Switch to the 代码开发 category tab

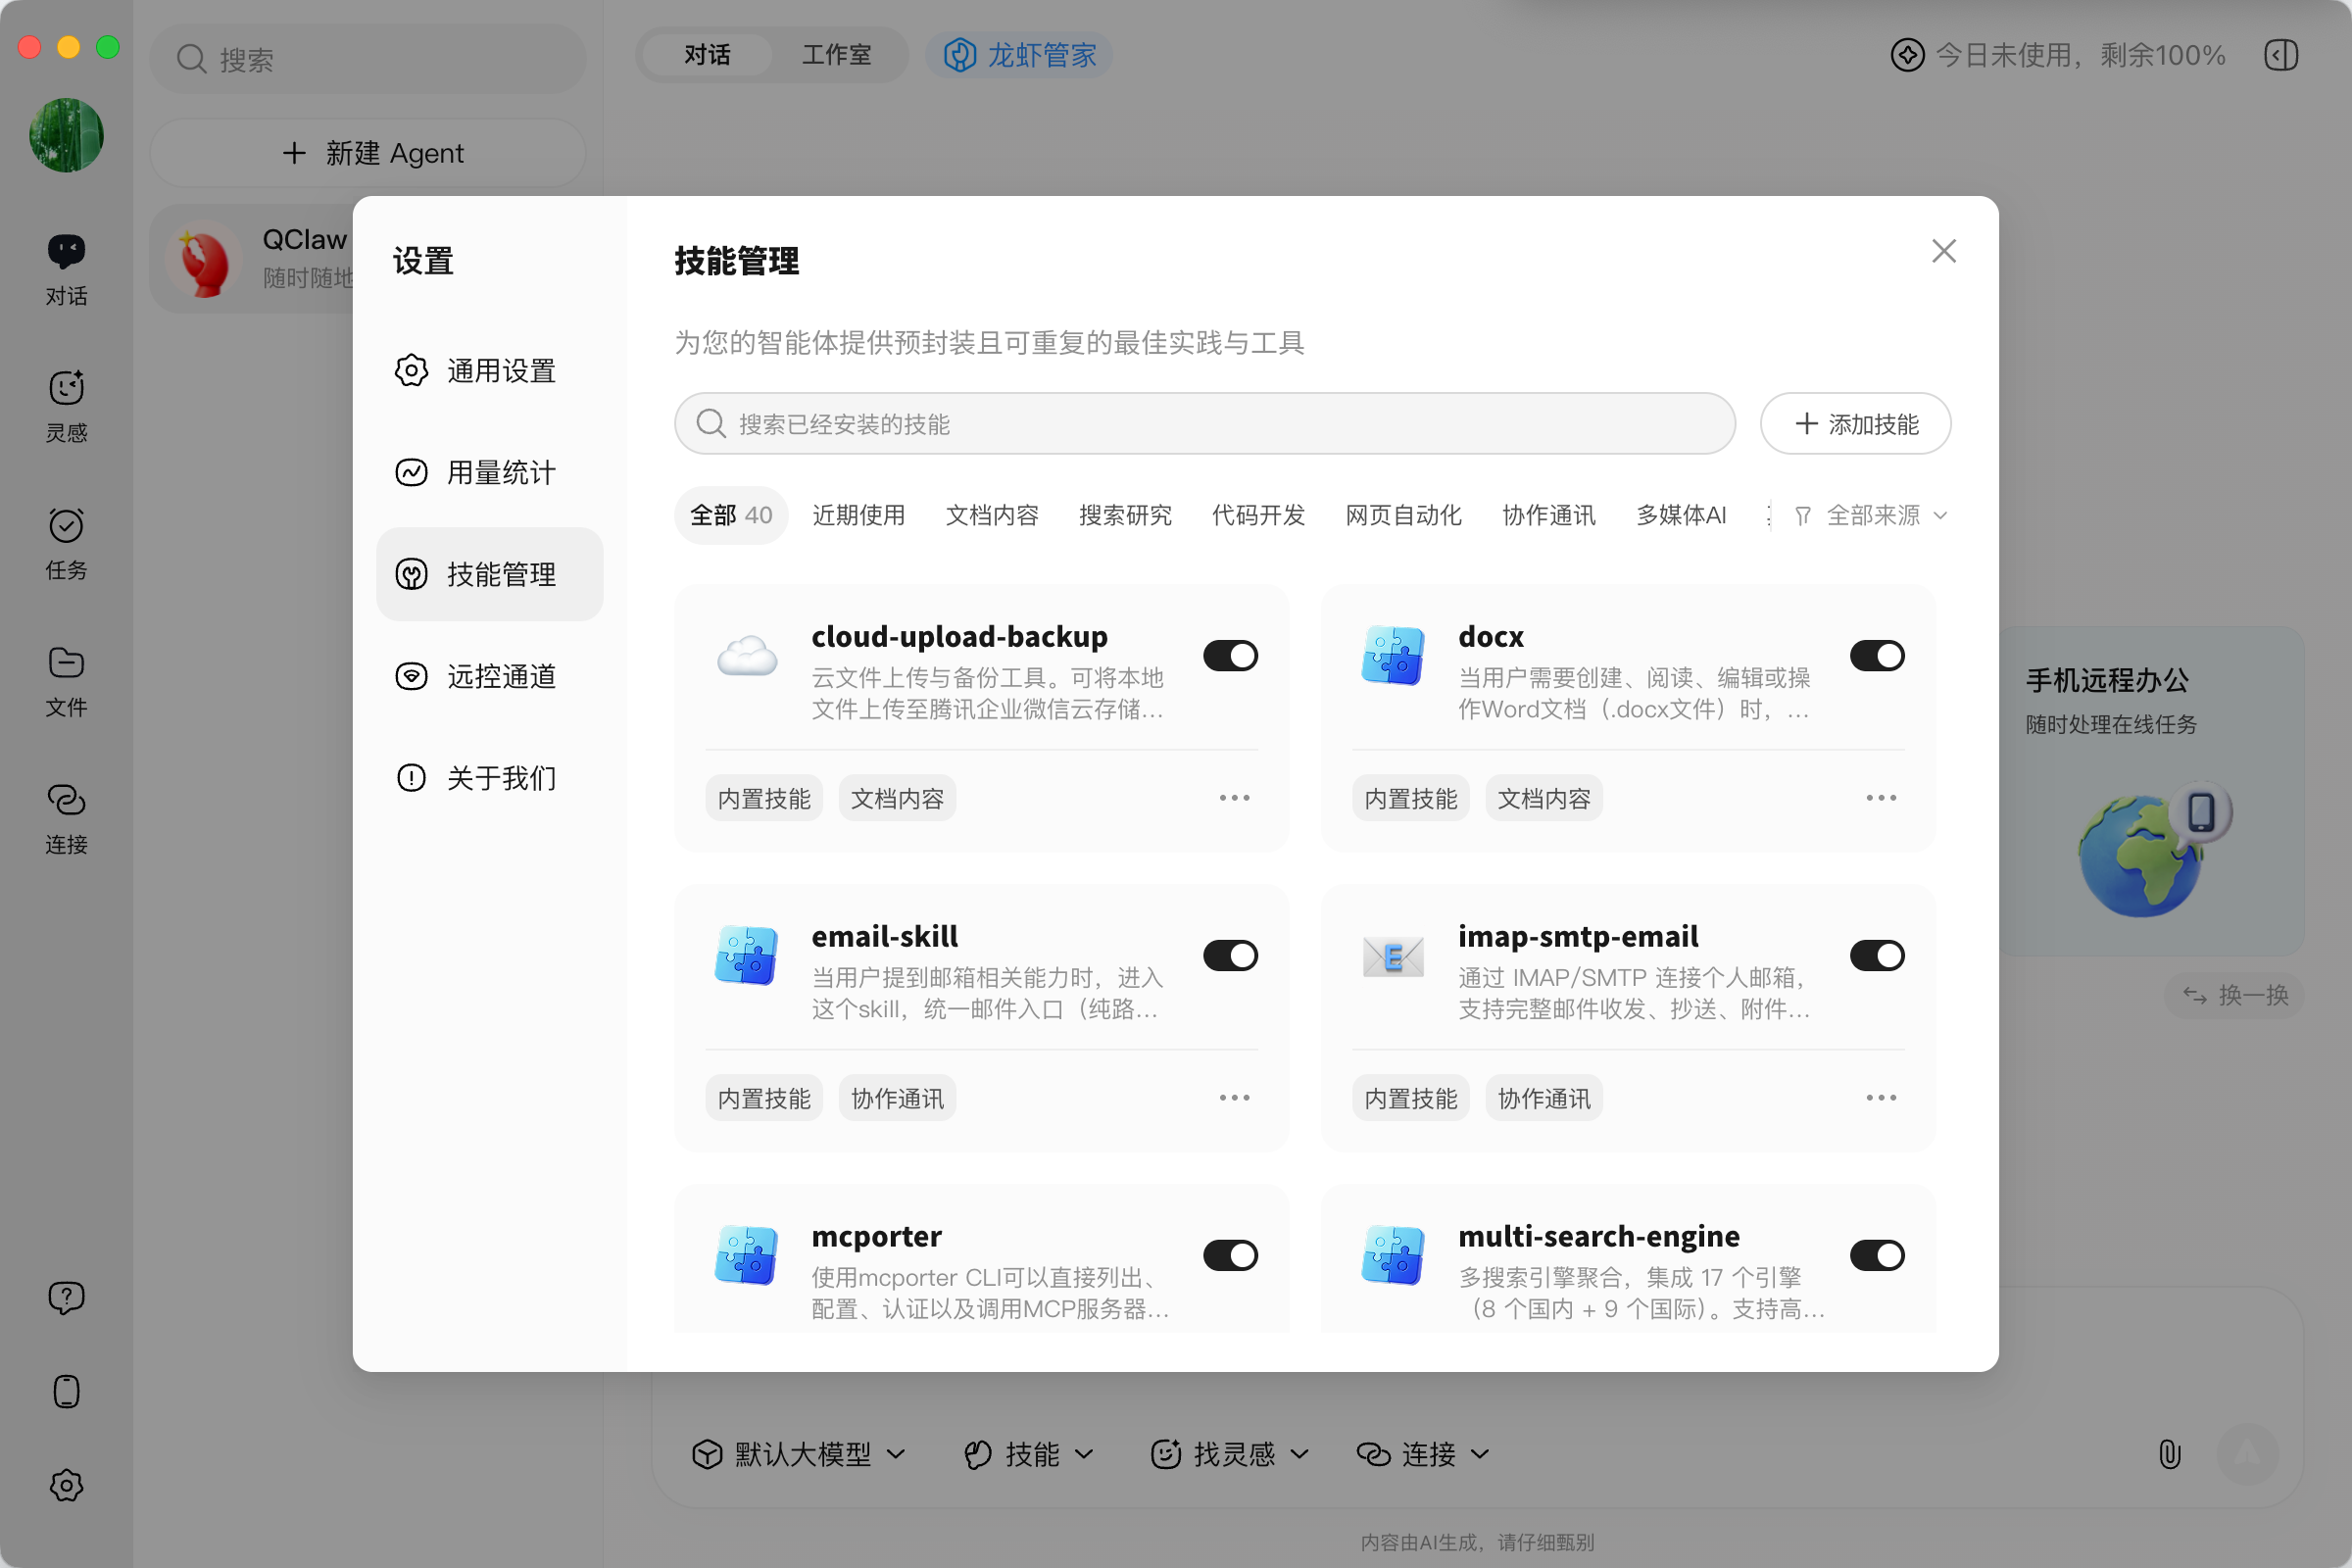1258,515
